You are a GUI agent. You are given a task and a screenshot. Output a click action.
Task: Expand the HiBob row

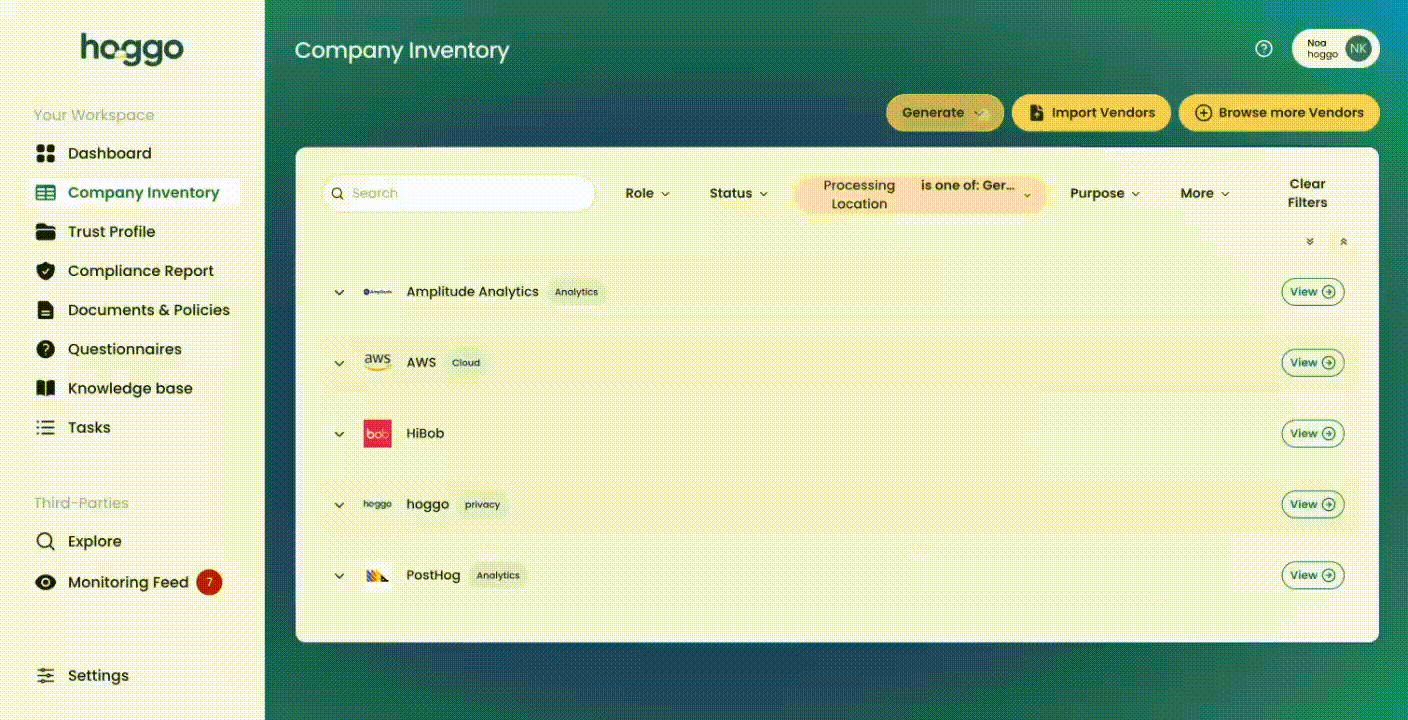(x=339, y=434)
